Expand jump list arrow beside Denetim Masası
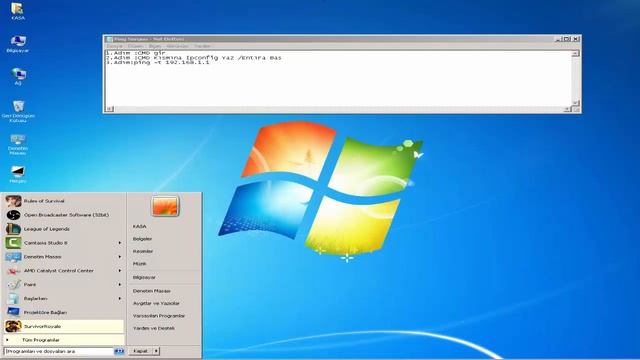 click(x=120, y=257)
